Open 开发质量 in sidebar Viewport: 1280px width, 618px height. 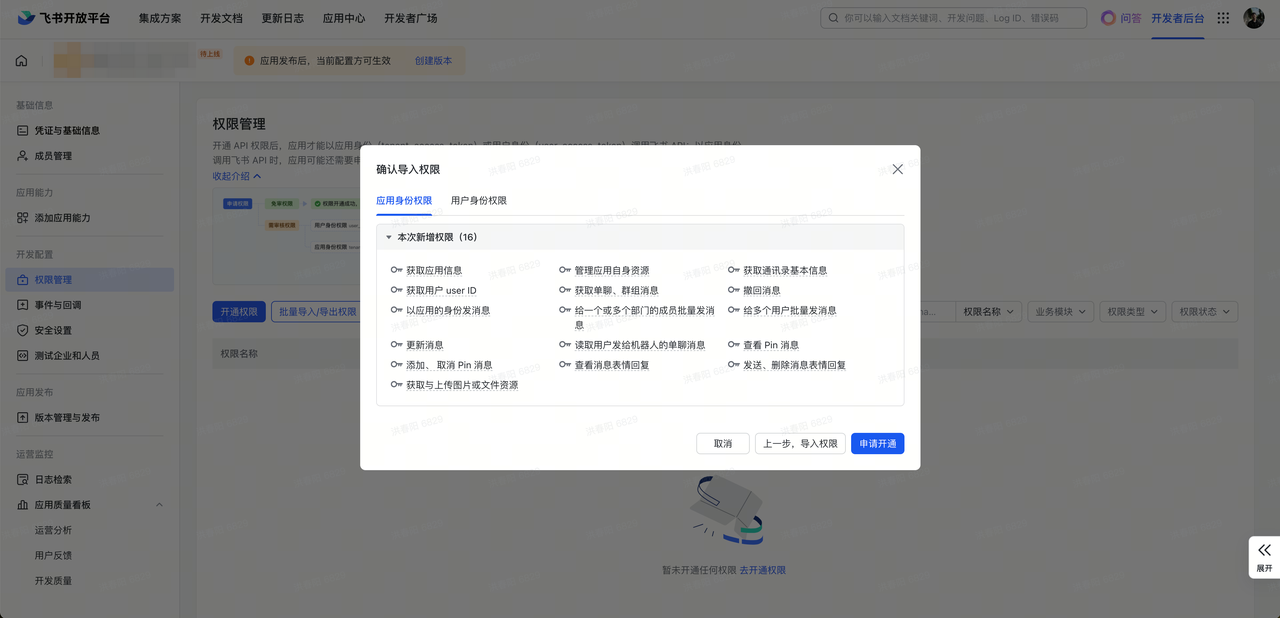point(53,580)
